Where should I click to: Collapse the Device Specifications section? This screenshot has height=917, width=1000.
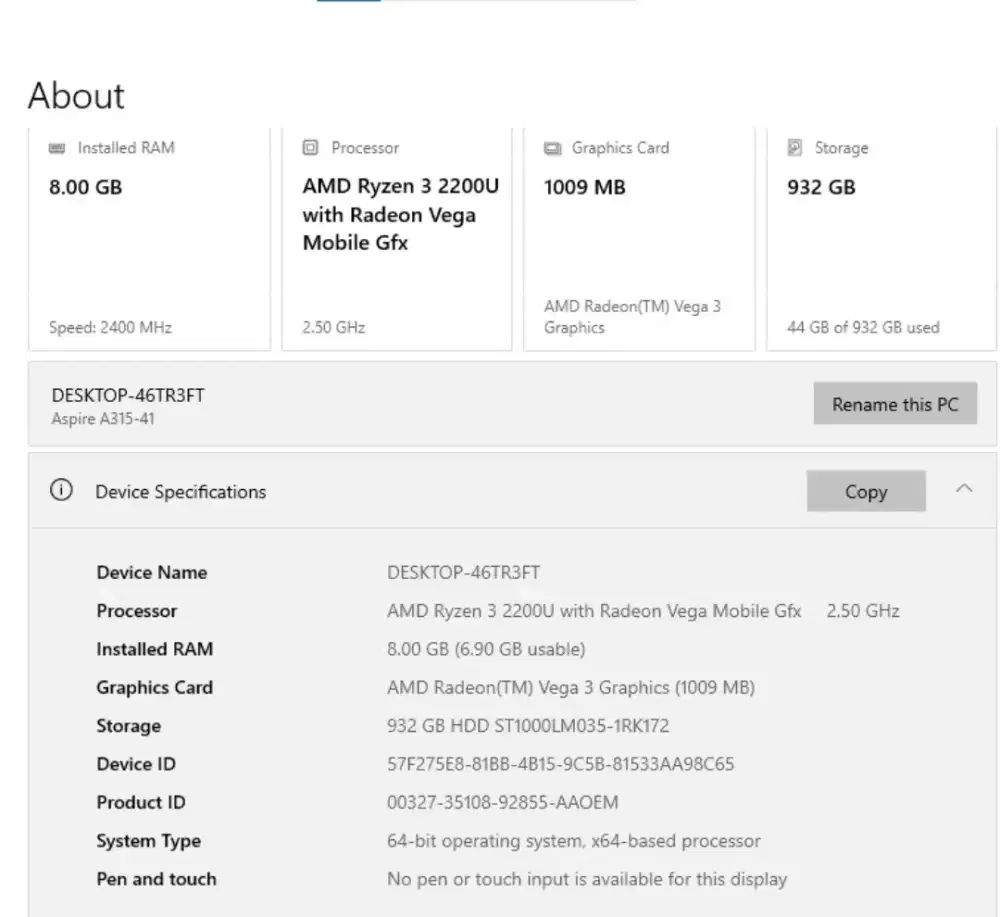[x=964, y=489]
